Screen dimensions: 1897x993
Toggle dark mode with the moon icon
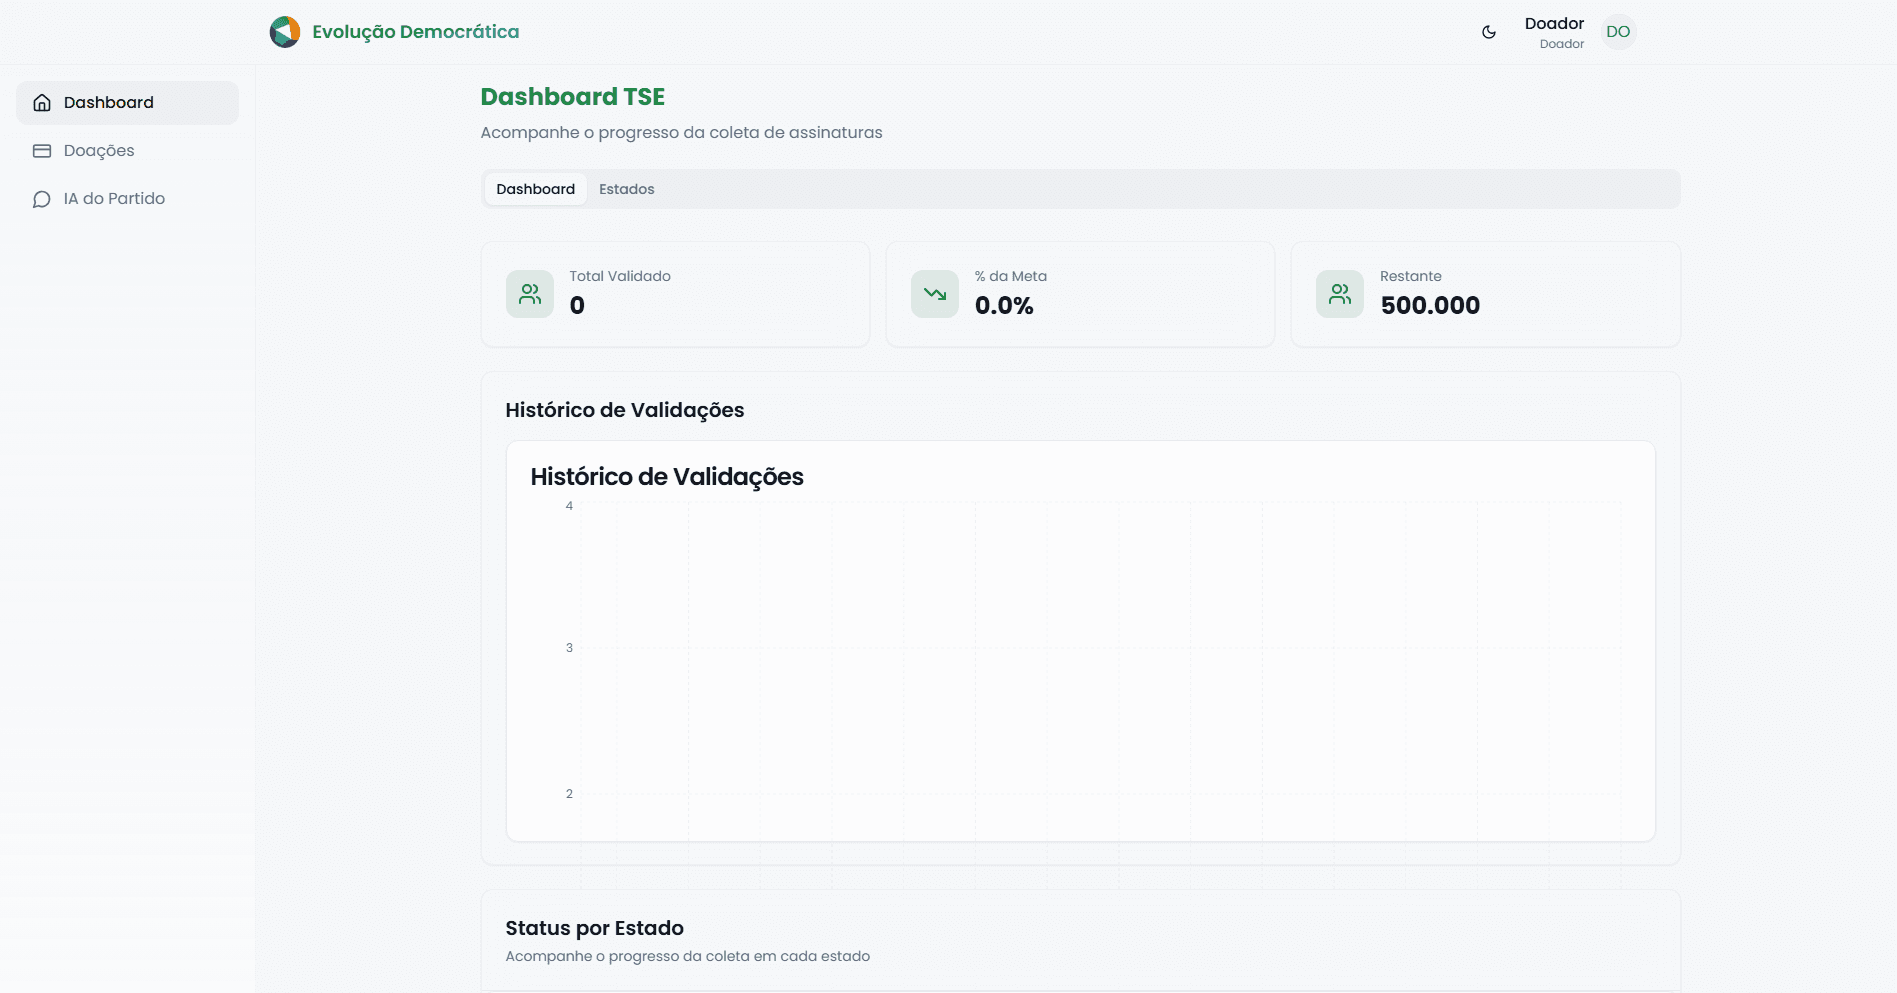1488,32
